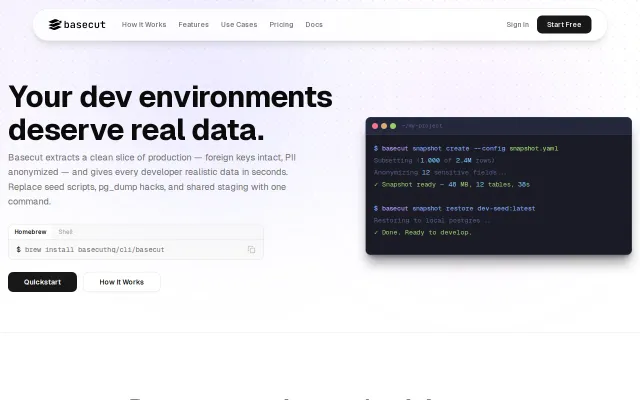Switch to the Shell install tab
The width and height of the screenshot is (640, 400).
[65, 232]
